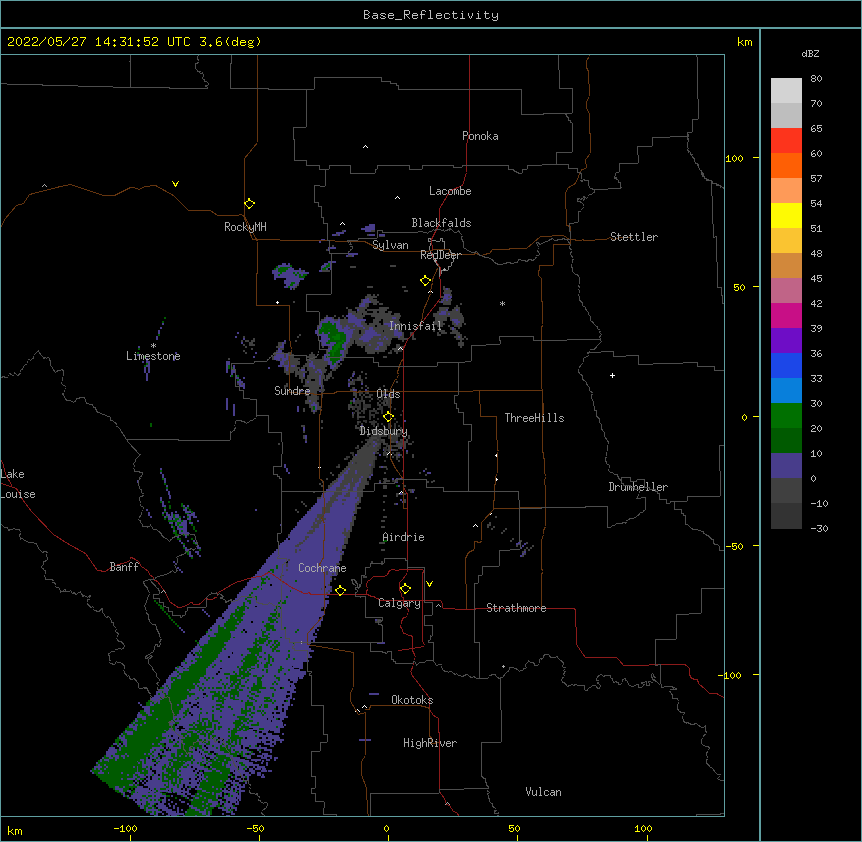Select the light gray 70–80 dBZ legend band
The height and width of the screenshot is (842, 862).
pos(786,91)
